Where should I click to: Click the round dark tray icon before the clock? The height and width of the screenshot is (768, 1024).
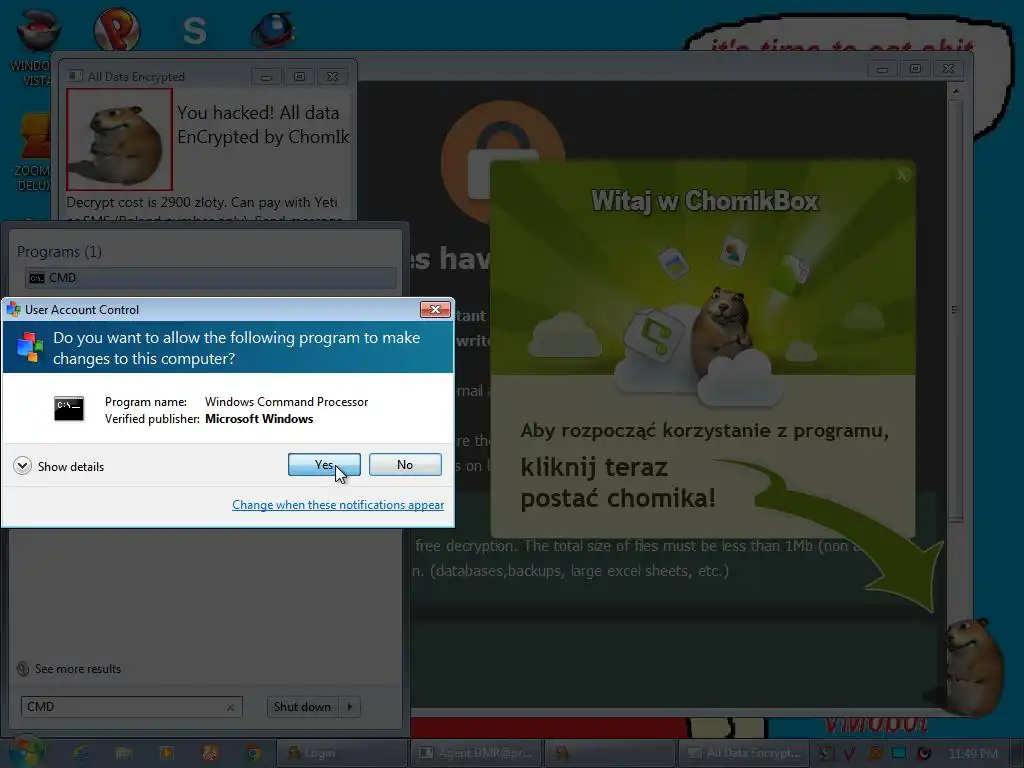[x=923, y=754]
